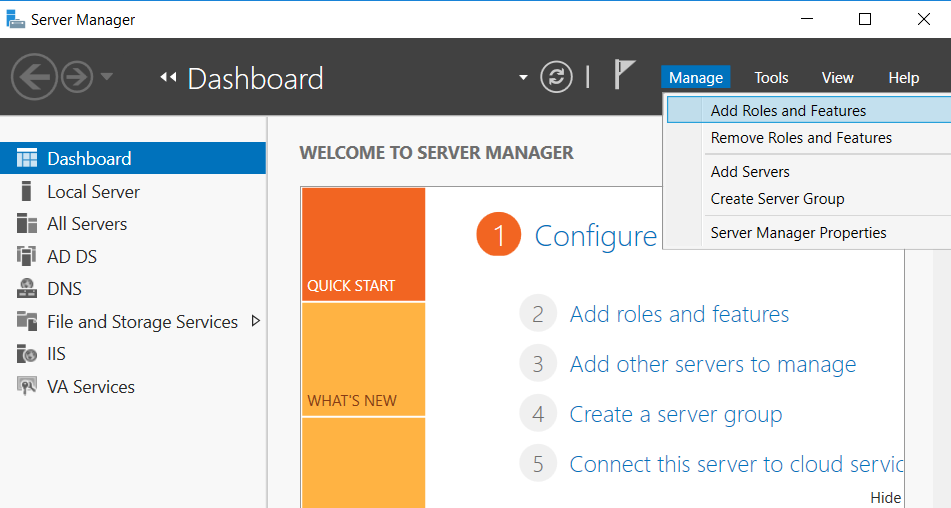This screenshot has height=508, width=951.
Task: Click the step 2 number circle
Action: pos(538,313)
